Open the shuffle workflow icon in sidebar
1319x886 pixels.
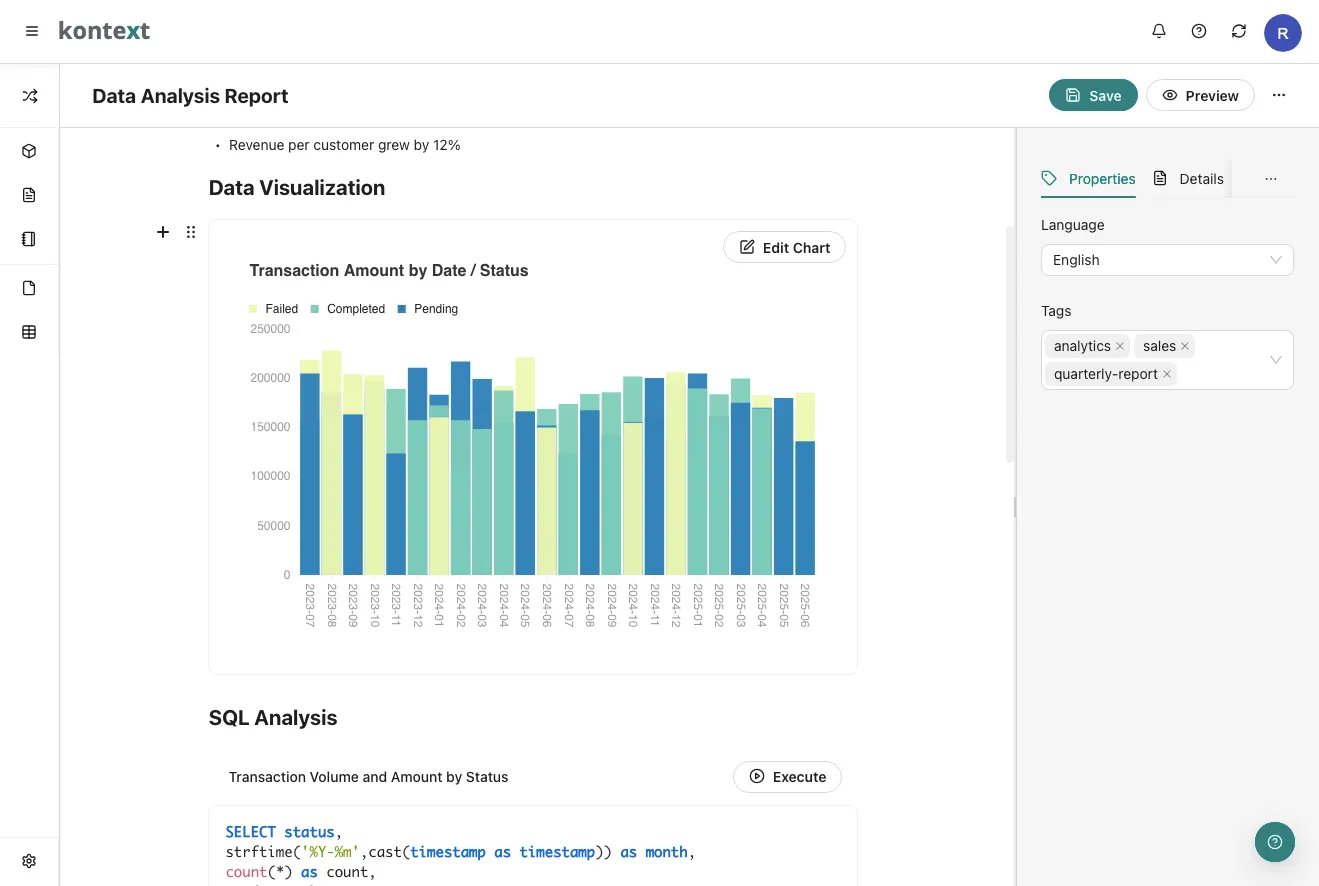pos(29,96)
